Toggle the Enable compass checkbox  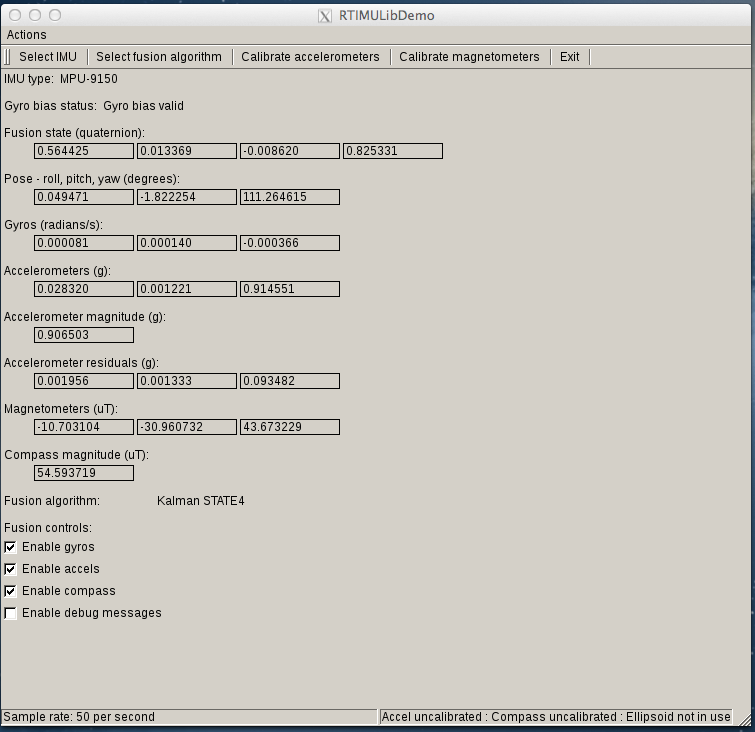pyautogui.click(x=11, y=591)
